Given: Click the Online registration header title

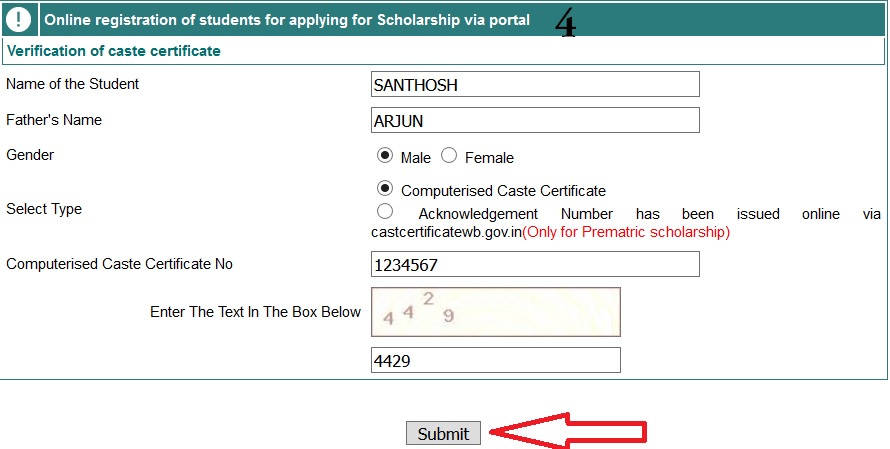Looking at the screenshot, I should coord(287,20).
